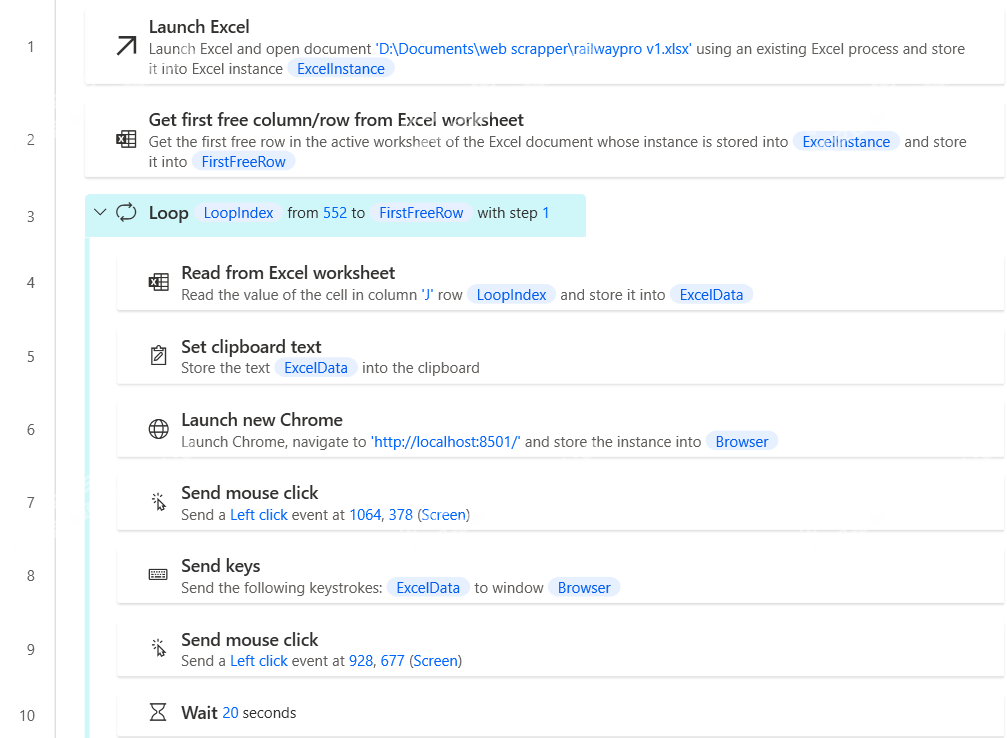Click ExcelData variable in Set clipboard text
This screenshot has height=738, width=1007.
[x=315, y=368]
